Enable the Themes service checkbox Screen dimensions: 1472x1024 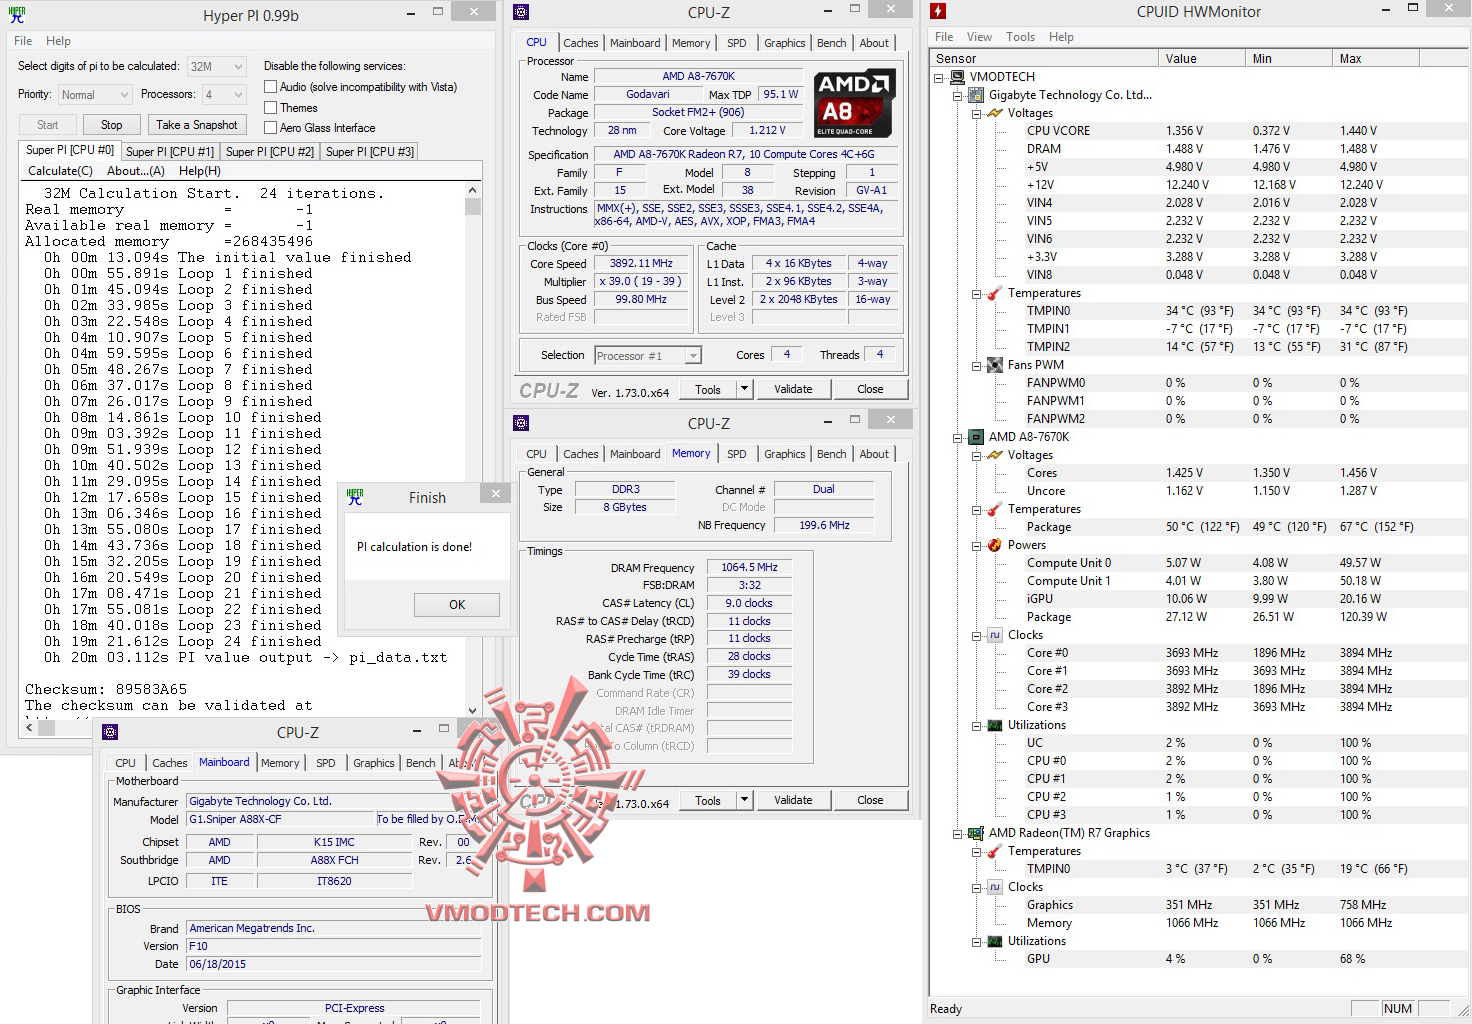point(270,107)
